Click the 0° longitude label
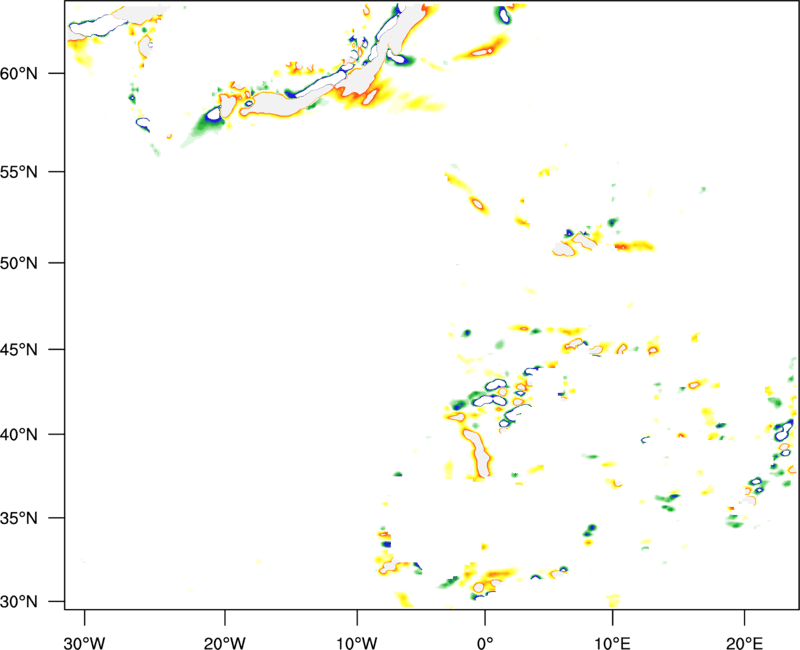This screenshot has height=650, width=800. (x=485, y=643)
